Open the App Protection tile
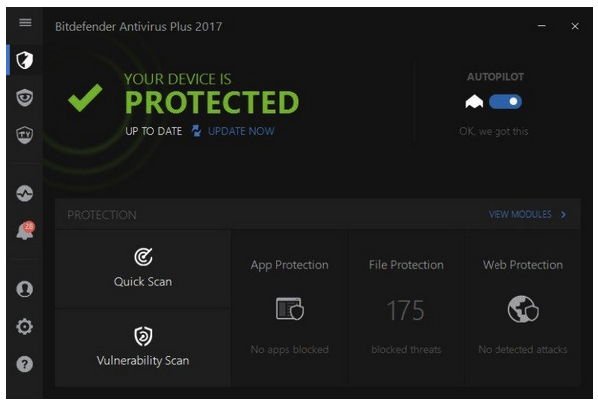598x405 pixels. pyautogui.click(x=290, y=308)
